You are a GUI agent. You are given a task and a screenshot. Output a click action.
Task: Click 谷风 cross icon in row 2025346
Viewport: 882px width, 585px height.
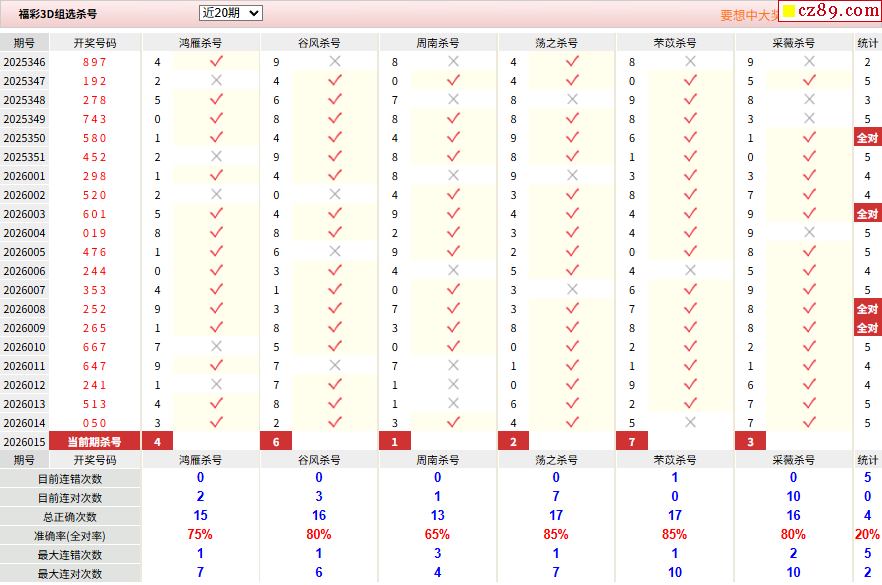335,62
